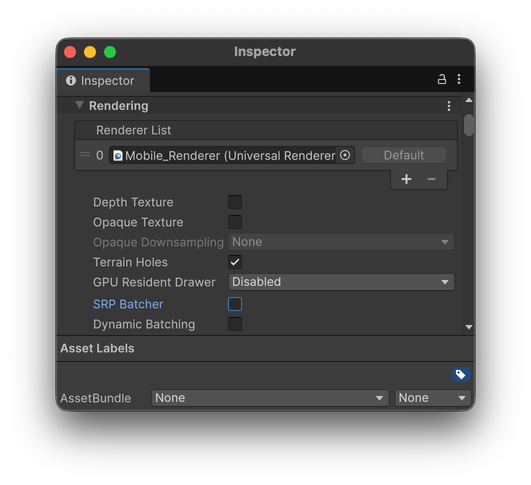Remove renderer with the minus icon
This screenshot has width=531, height=485.
tap(431, 179)
